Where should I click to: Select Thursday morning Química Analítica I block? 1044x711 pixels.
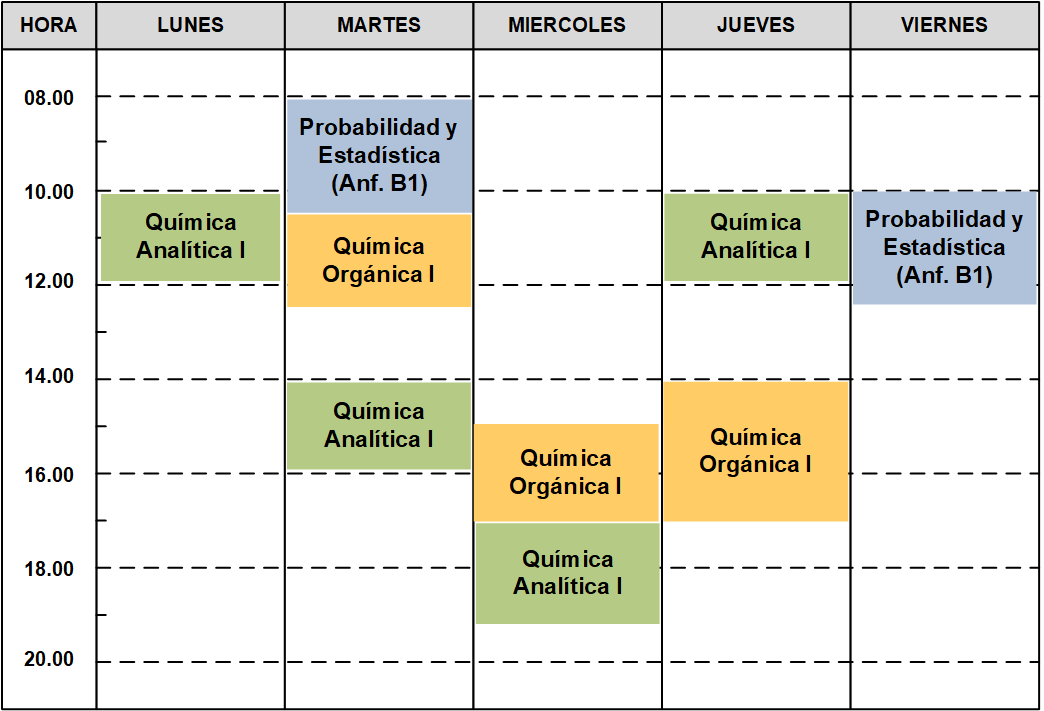[756, 237]
